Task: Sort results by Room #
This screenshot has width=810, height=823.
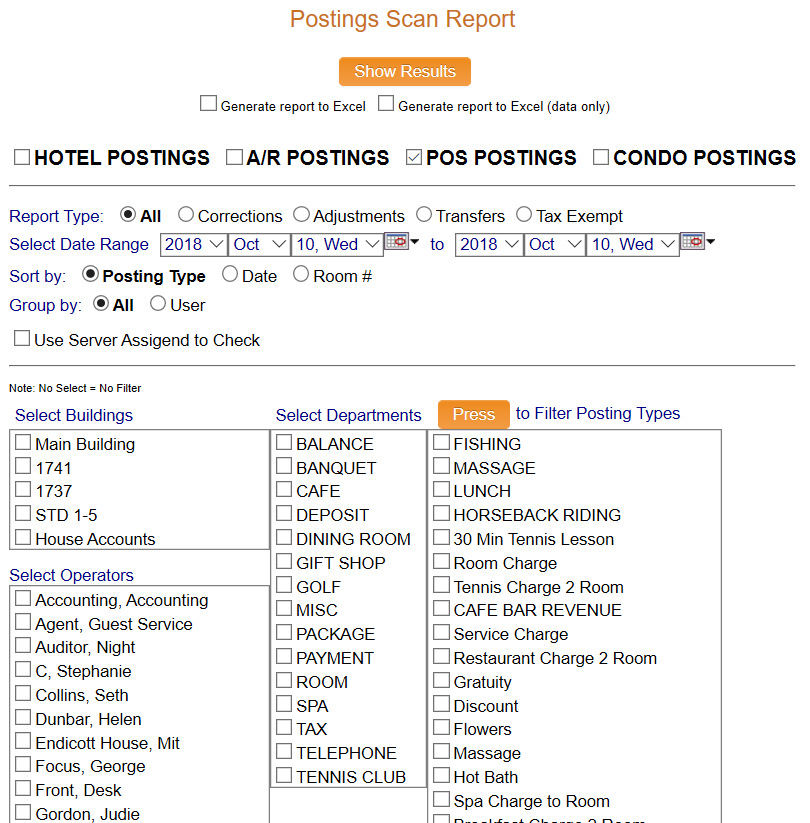Action: [301, 276]
